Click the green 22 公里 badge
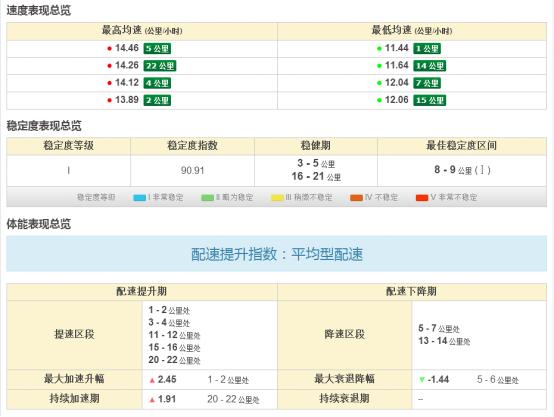Screen dimensions: 554x417 pos(160,66)
